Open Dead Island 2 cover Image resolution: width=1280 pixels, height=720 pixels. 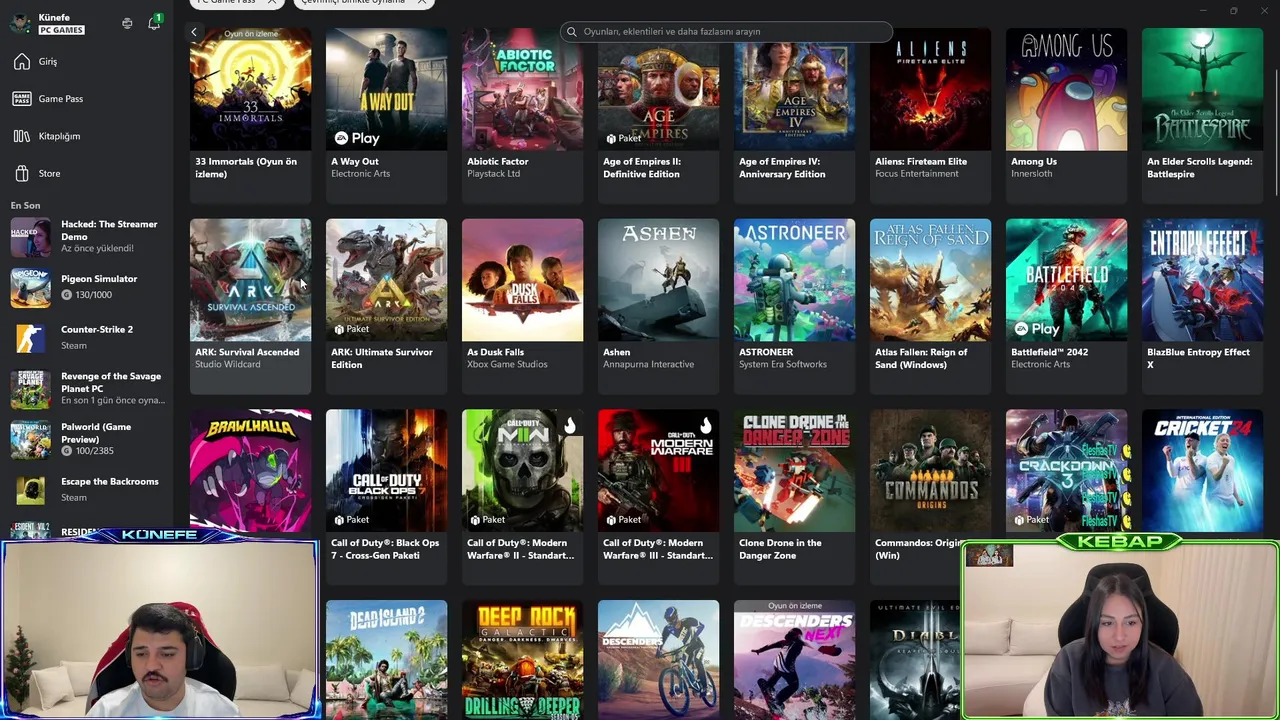(386, 660)
